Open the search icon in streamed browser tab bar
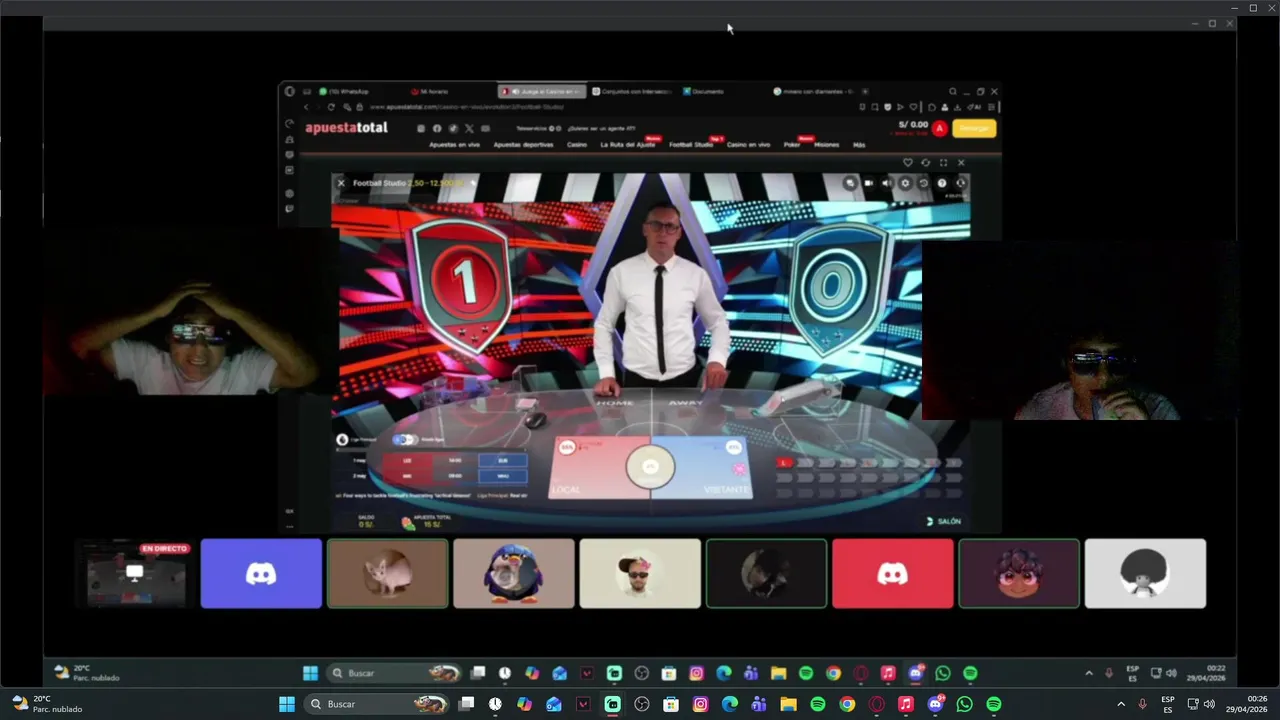Screen dimensions: 1280x720 [953, 91]
